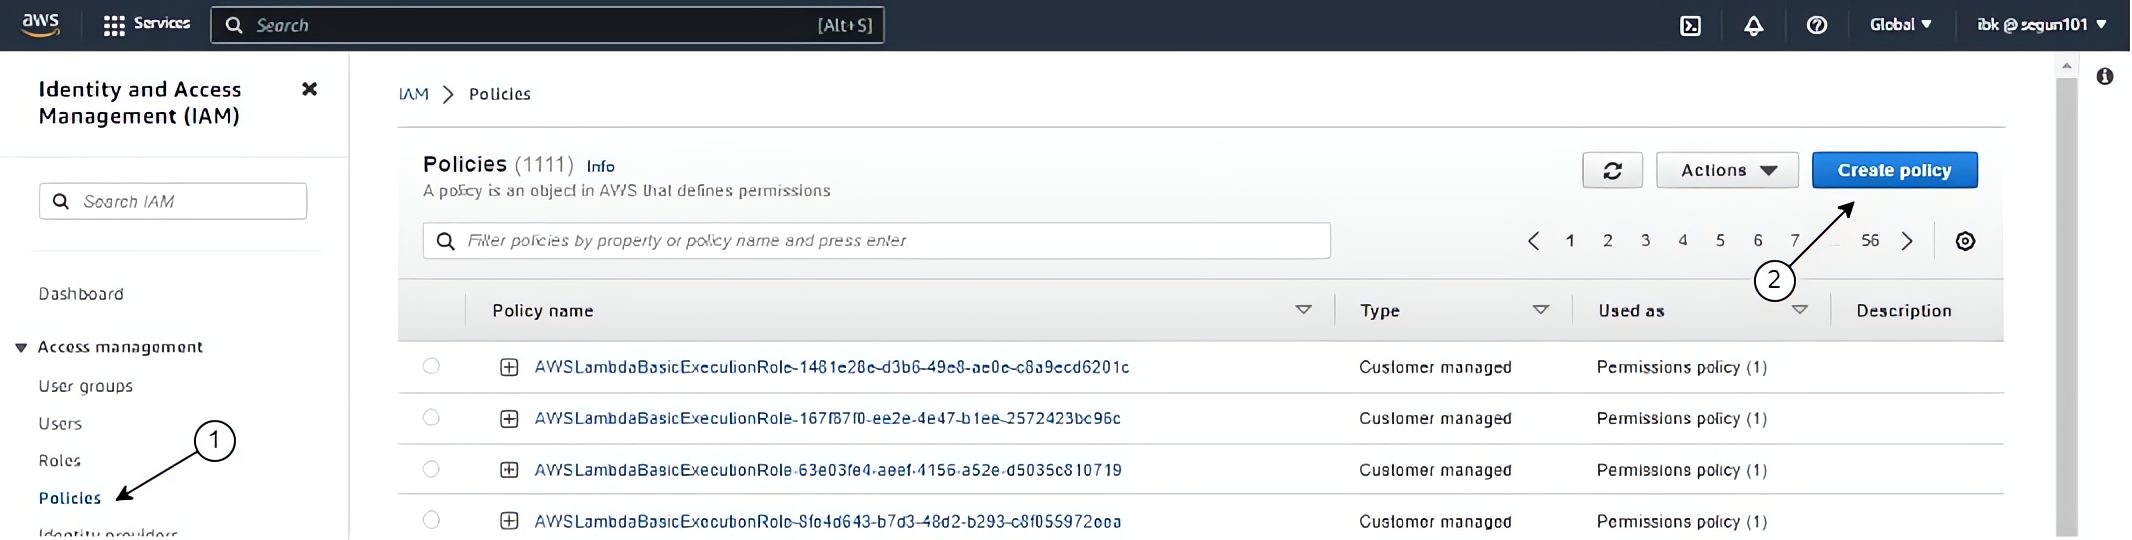
Task: Select radio button for third policy row
Action: 431,469
